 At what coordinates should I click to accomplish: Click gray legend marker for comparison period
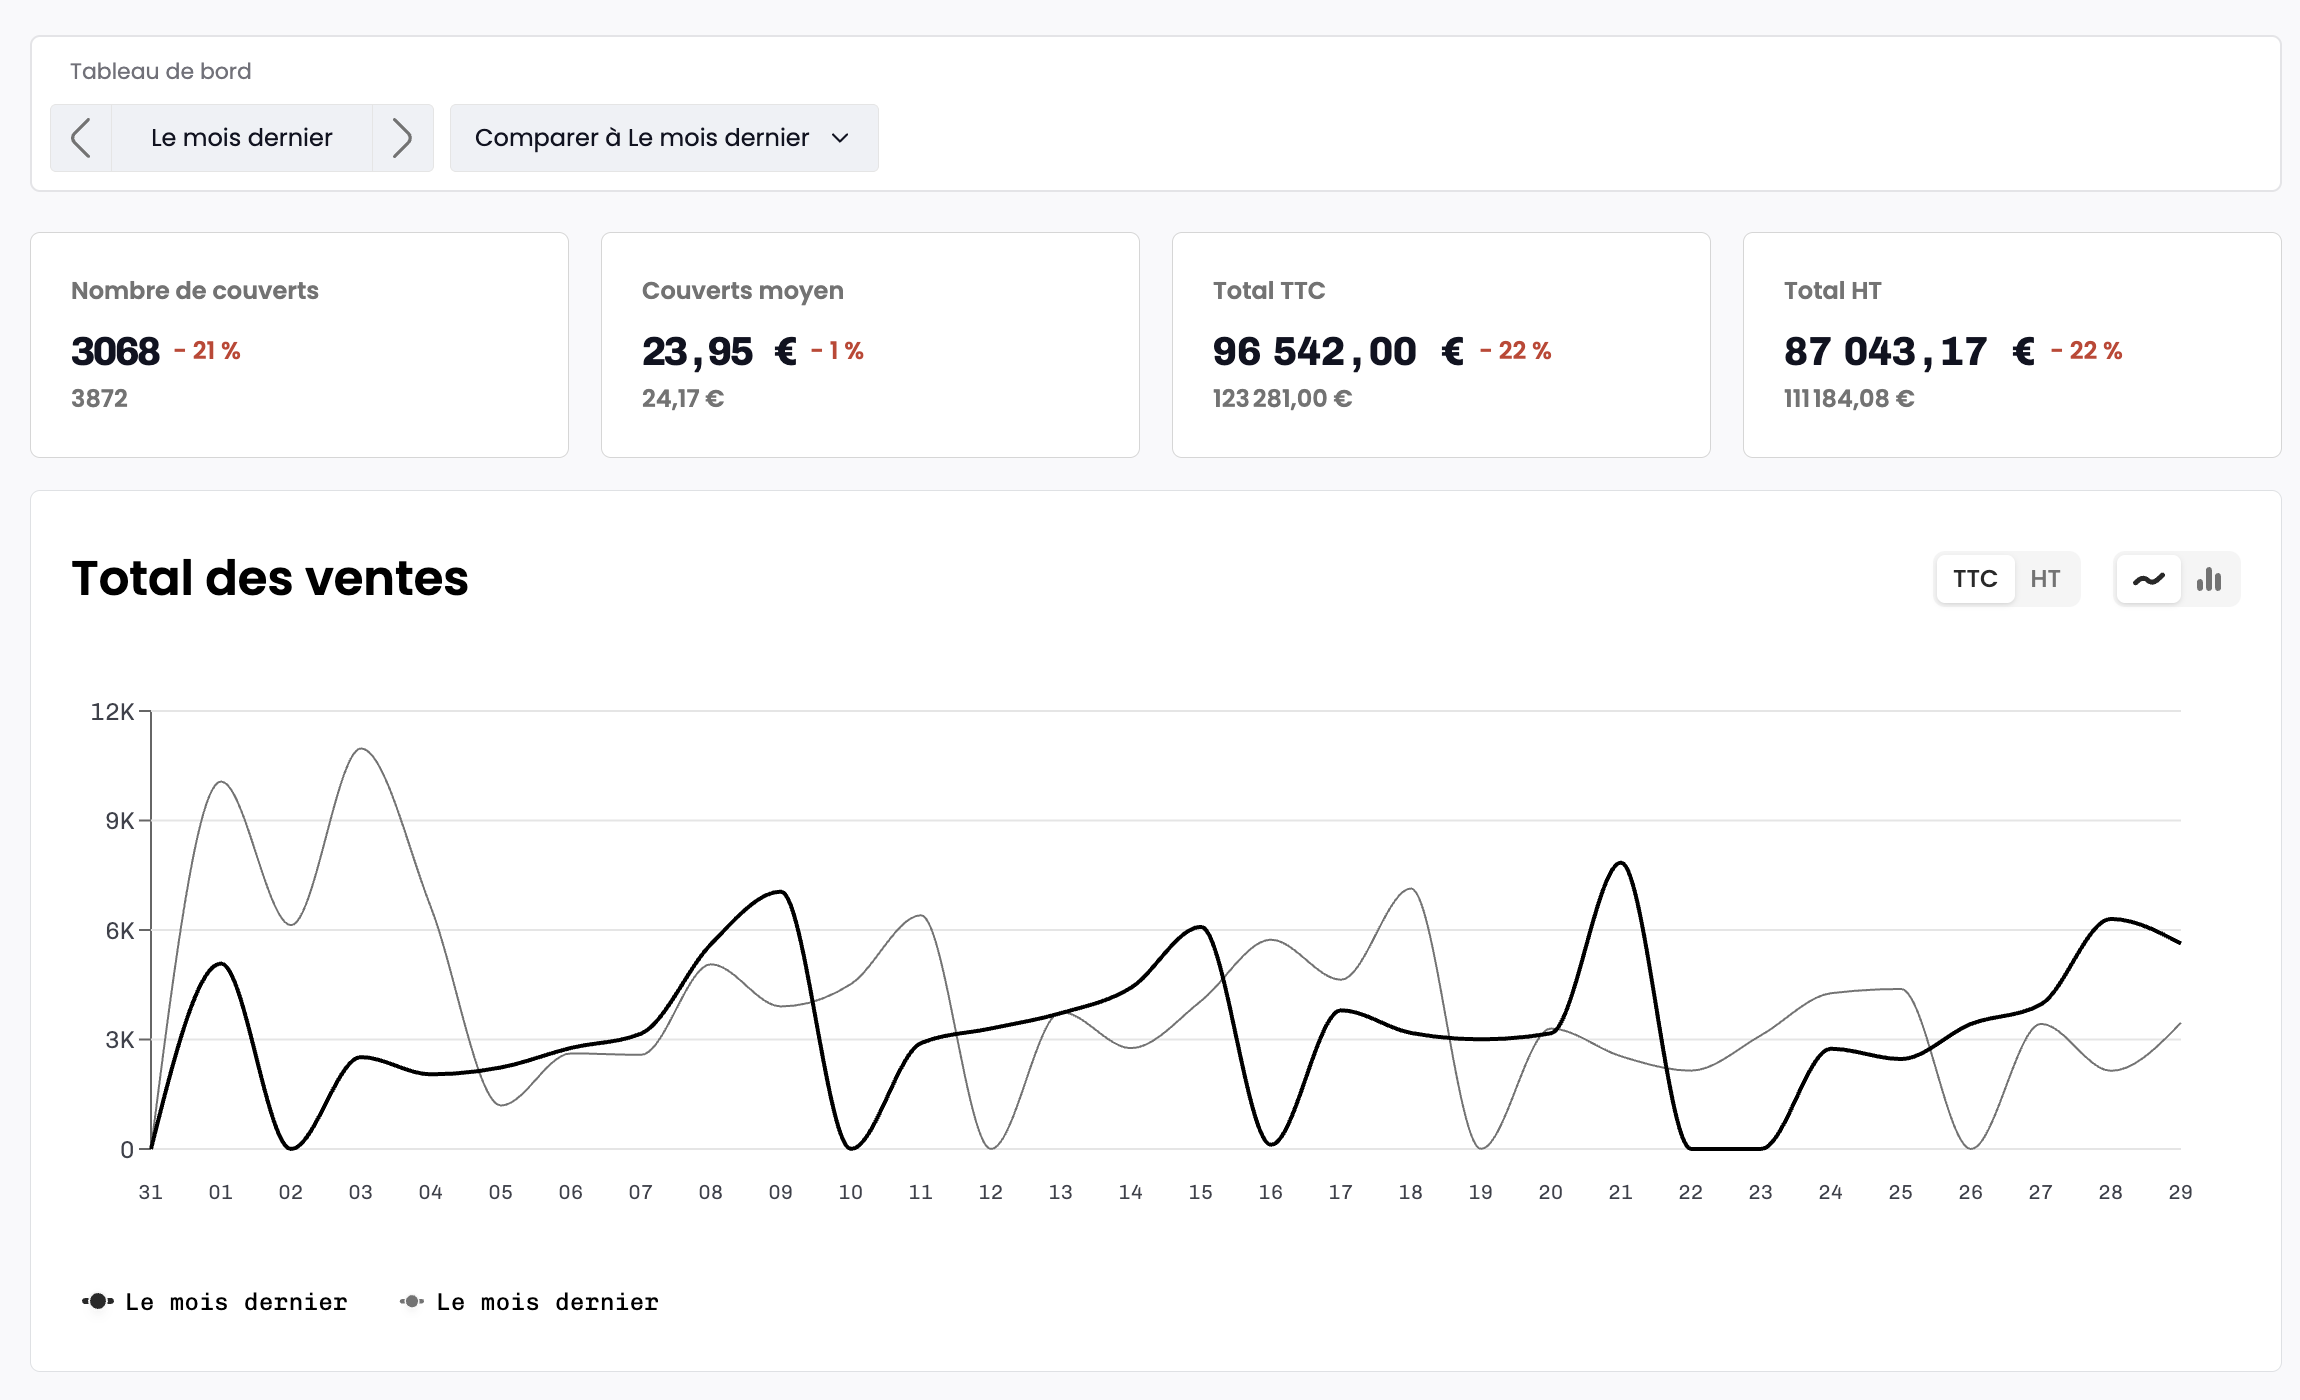[411, 1301]
